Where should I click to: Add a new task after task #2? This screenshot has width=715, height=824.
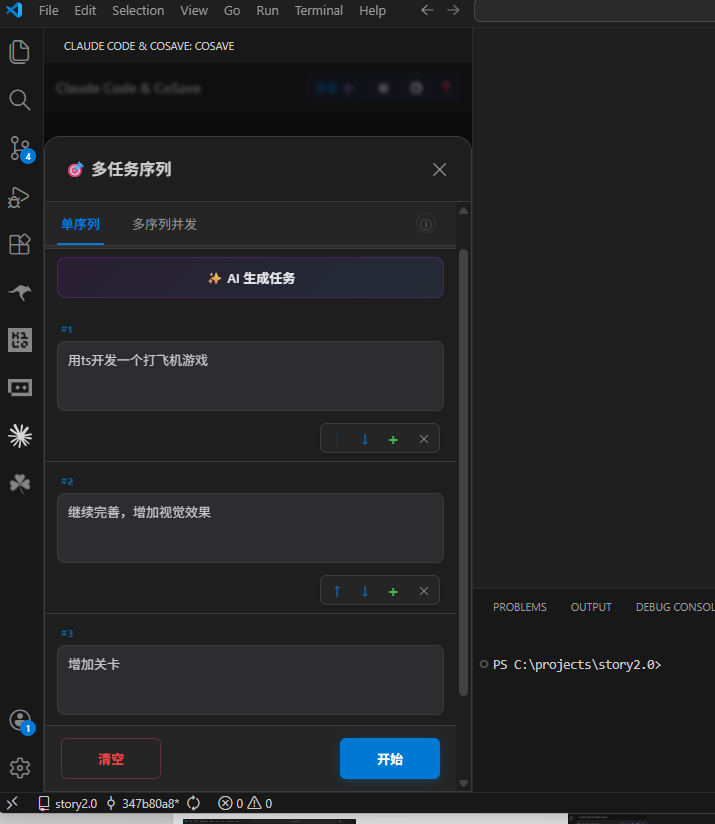pyautogui.click(x=393, y=591)
